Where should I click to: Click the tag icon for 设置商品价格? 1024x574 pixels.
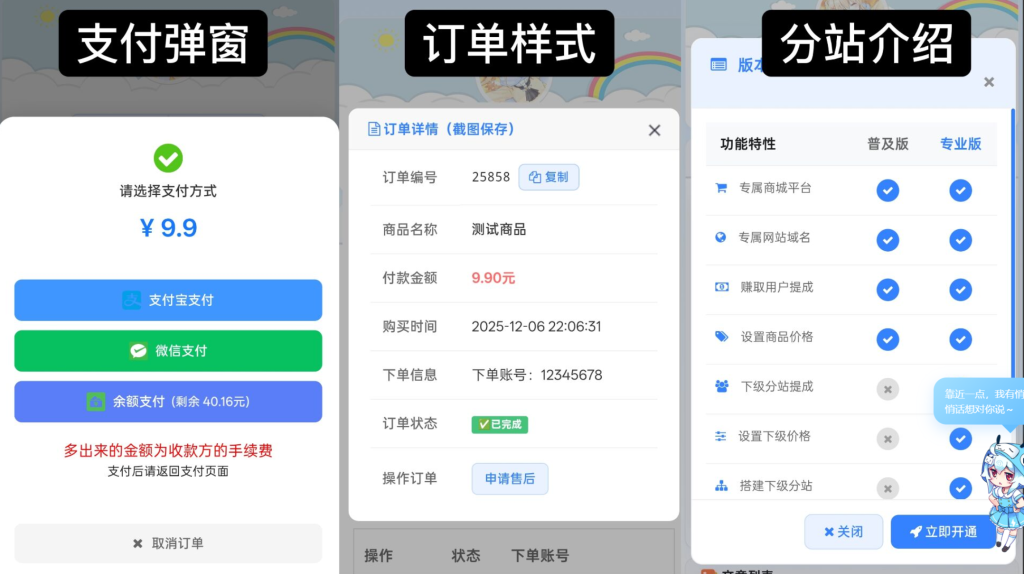tap(722, 337)
